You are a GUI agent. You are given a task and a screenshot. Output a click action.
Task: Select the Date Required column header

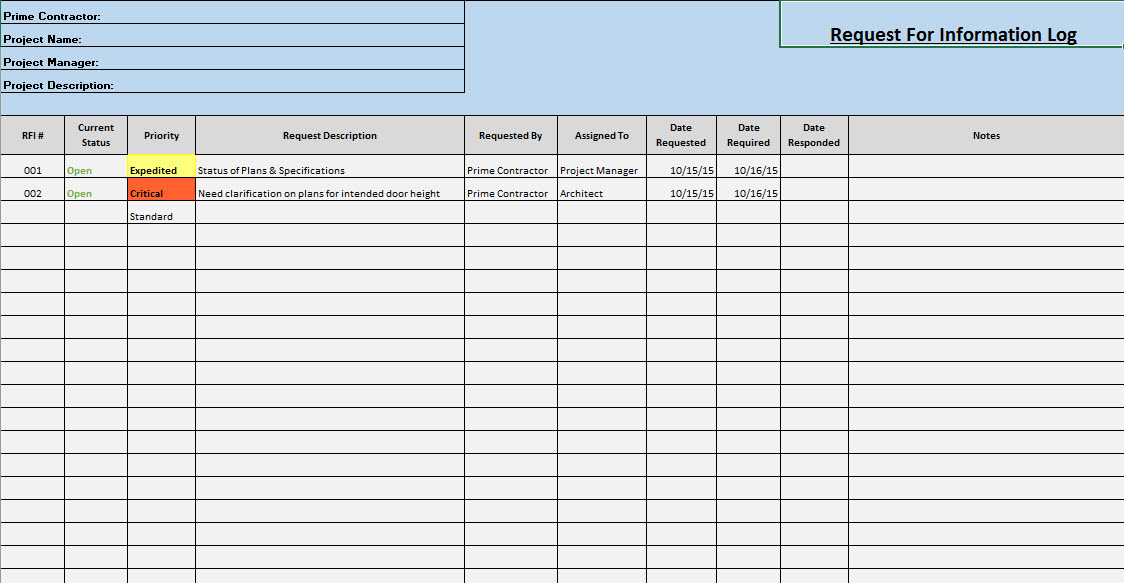pos(748,136)
